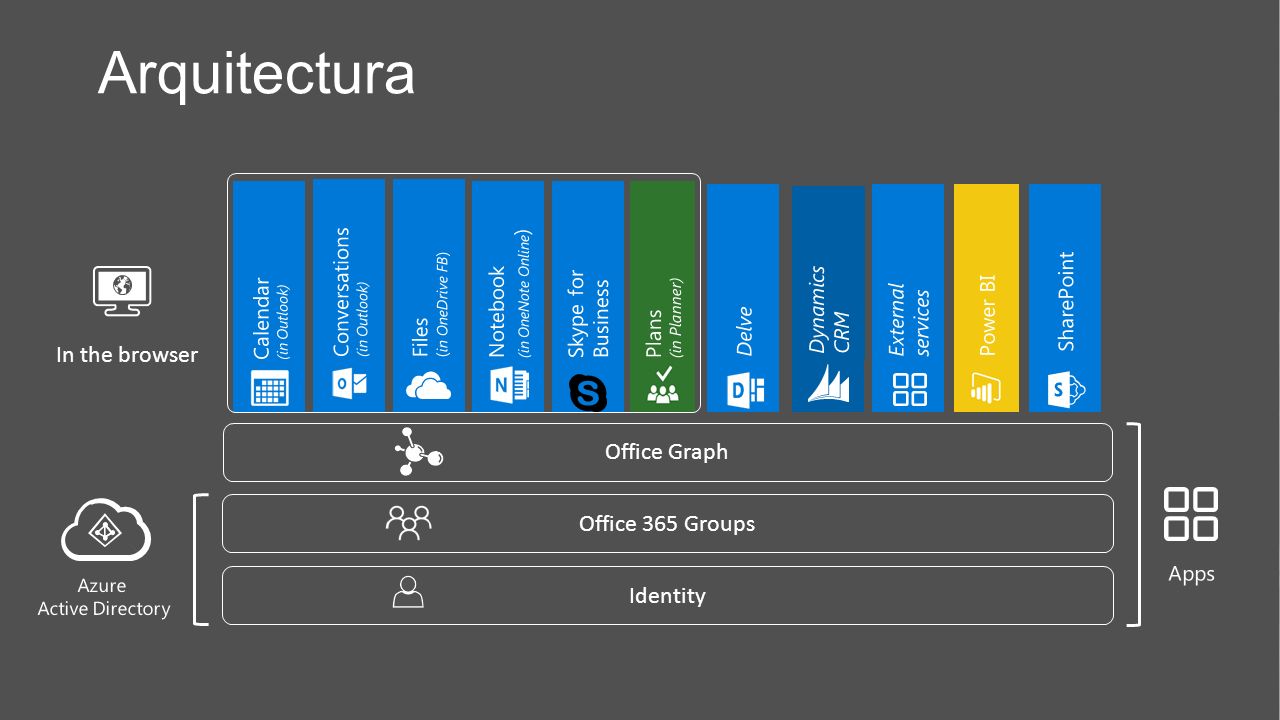This screenshot has height=720, width=1280.
Task: Select the Office 365 Groups layer bar
Action: coord(668,523)
